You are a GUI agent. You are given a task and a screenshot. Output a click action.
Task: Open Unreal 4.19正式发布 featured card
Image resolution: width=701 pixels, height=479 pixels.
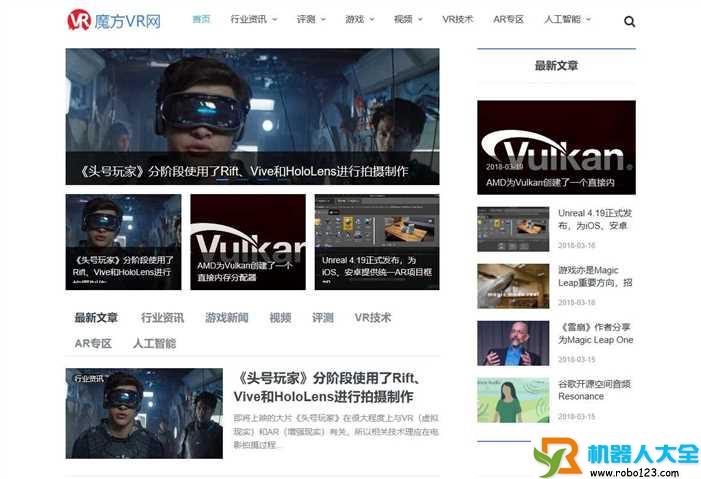click(377, 242)
